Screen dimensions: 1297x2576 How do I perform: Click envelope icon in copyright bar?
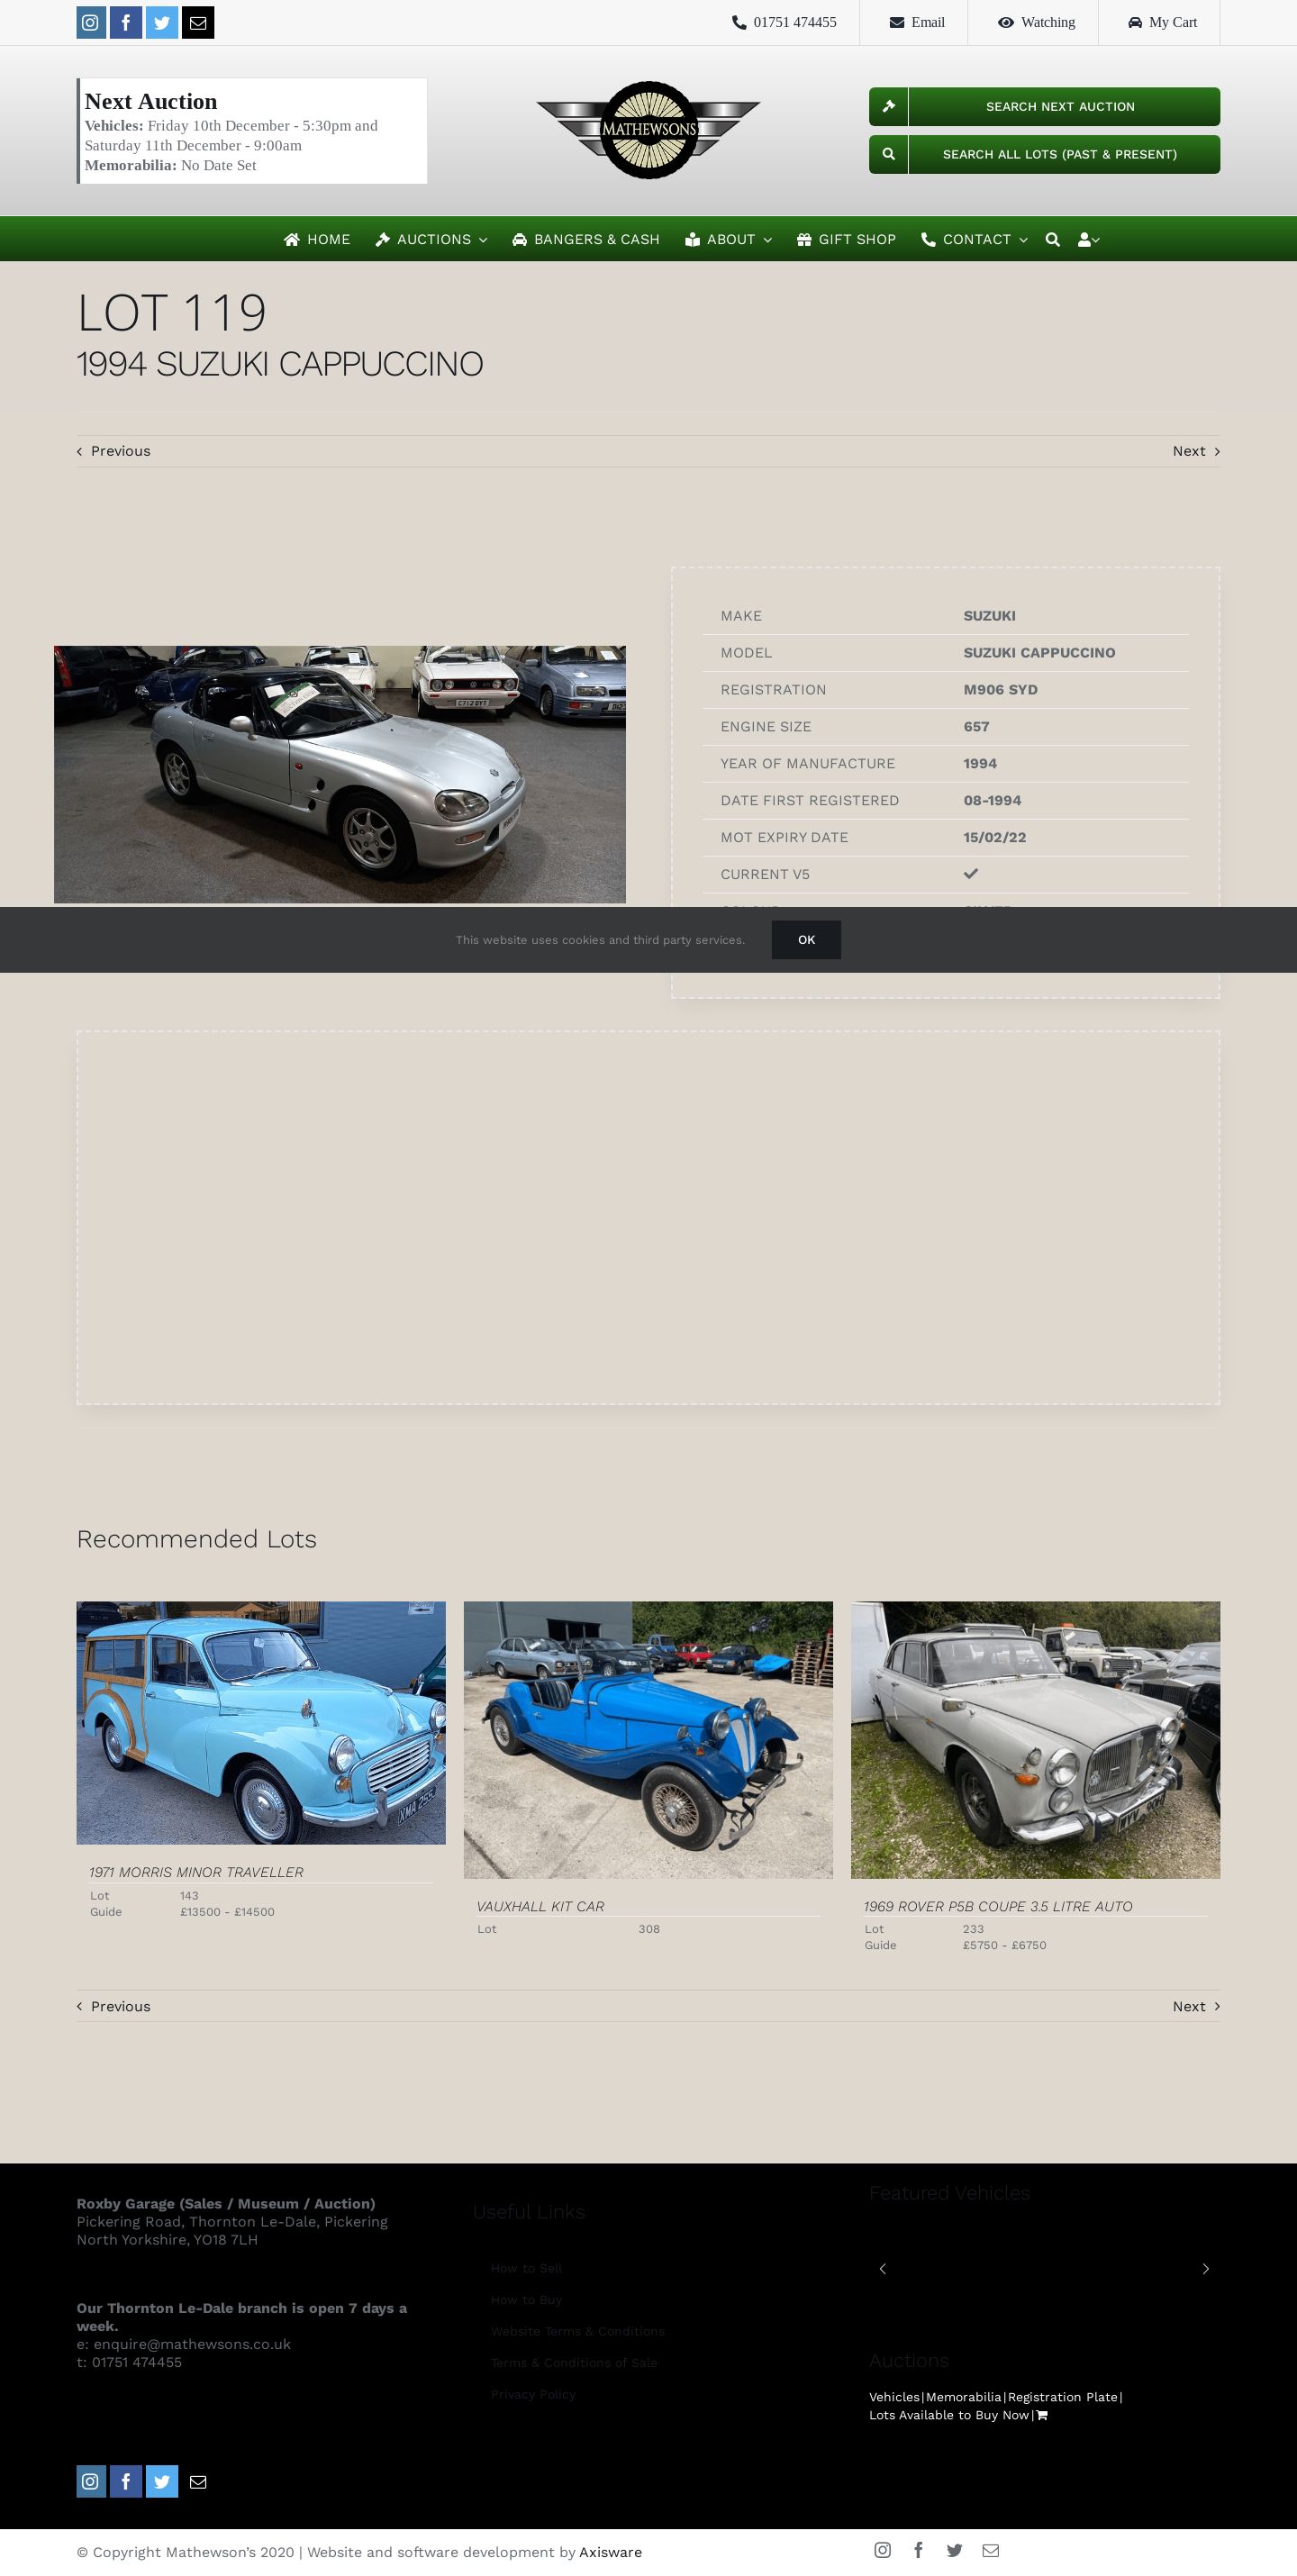coord(990,2550)
